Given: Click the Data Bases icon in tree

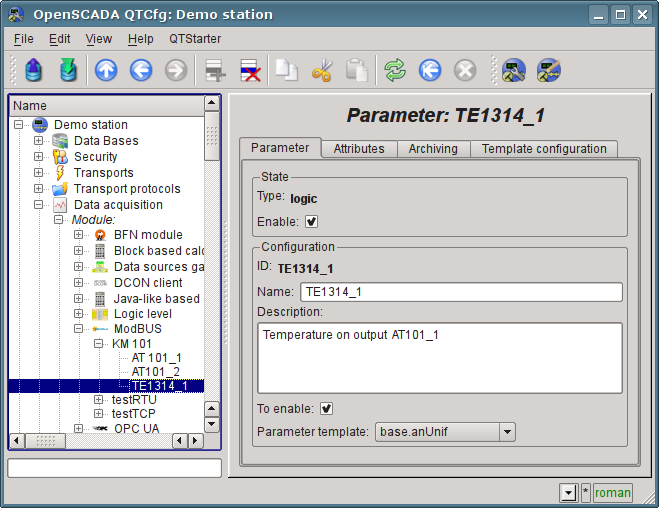Looking at the screenshot, I should point(60,141).
